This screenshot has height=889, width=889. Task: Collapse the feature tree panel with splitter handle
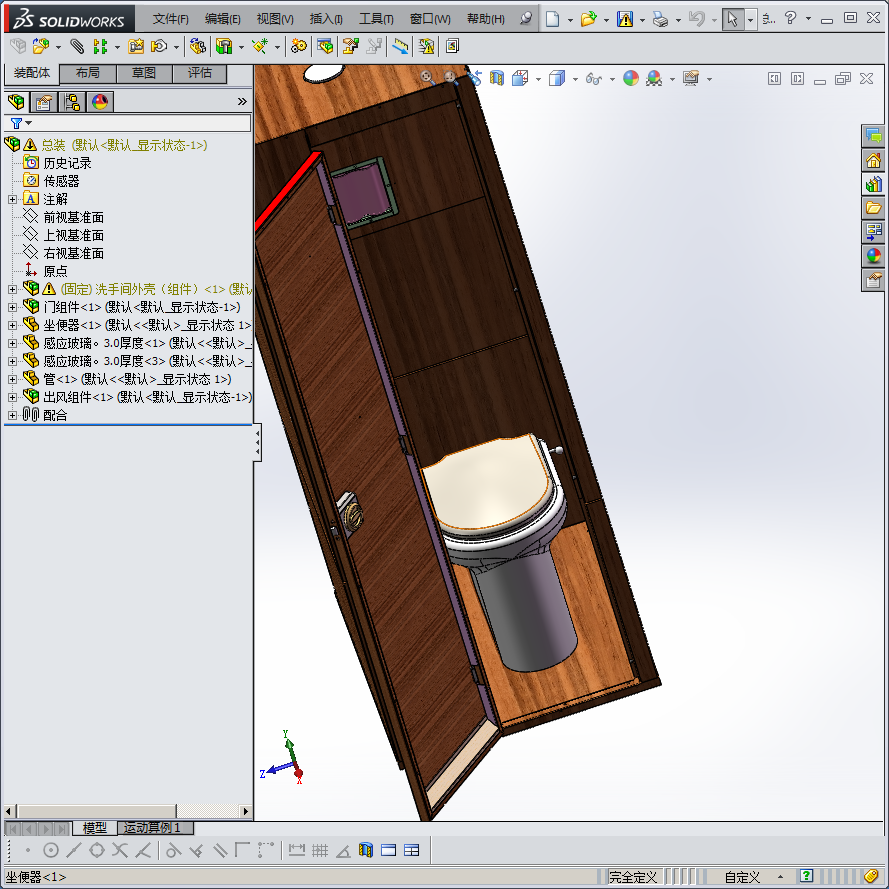[257, 442]
